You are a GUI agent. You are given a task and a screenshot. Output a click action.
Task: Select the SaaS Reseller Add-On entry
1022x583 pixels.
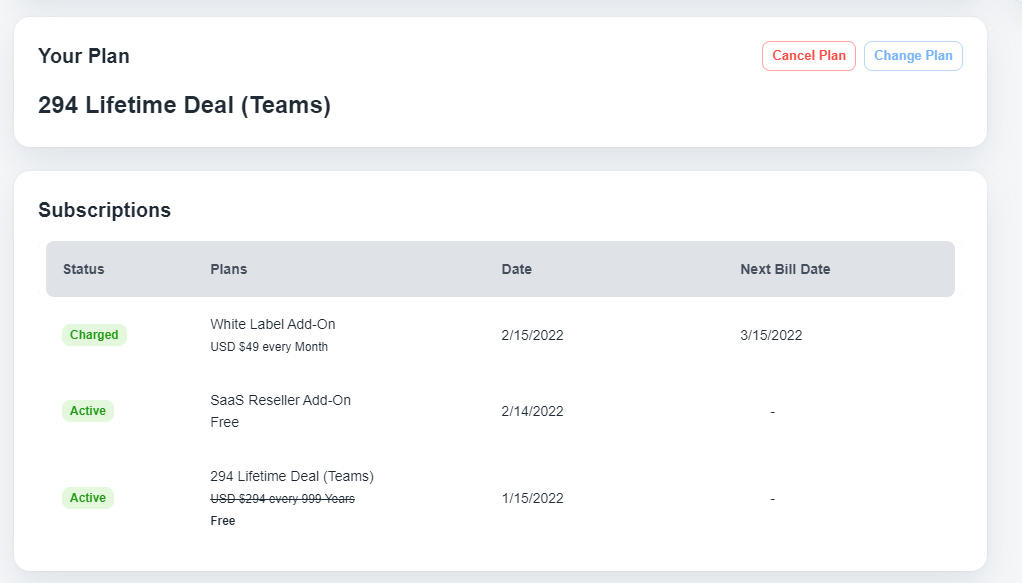(280, 400)
